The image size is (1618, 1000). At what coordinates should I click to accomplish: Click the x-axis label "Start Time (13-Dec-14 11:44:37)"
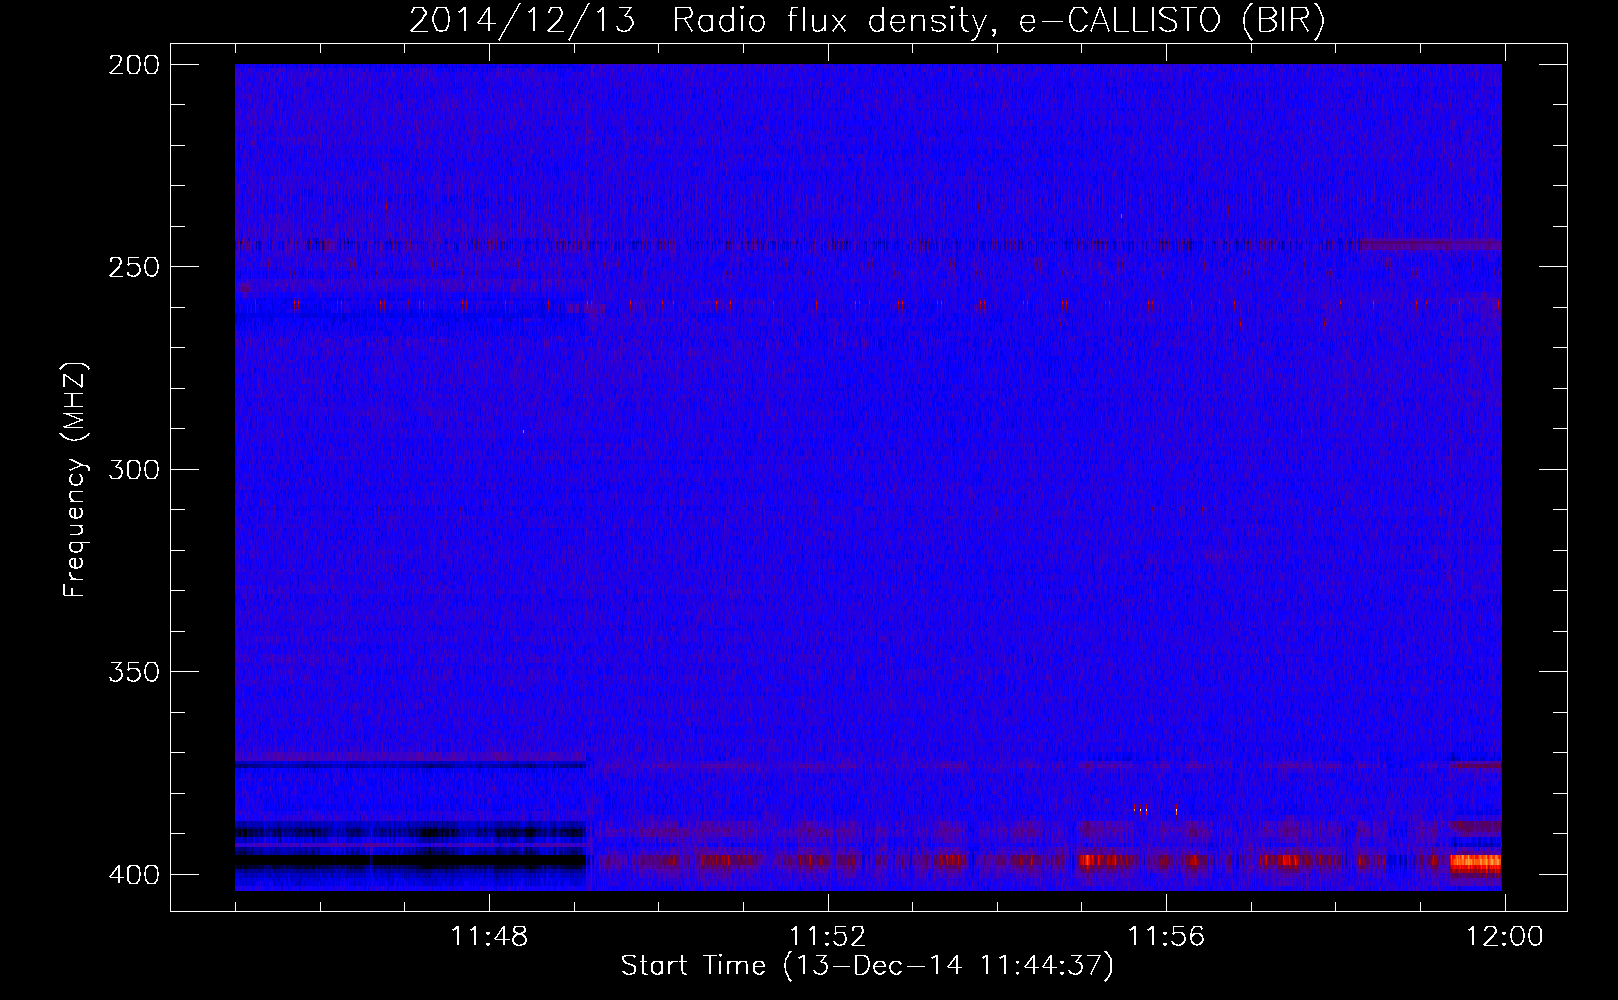click(867, 966)
